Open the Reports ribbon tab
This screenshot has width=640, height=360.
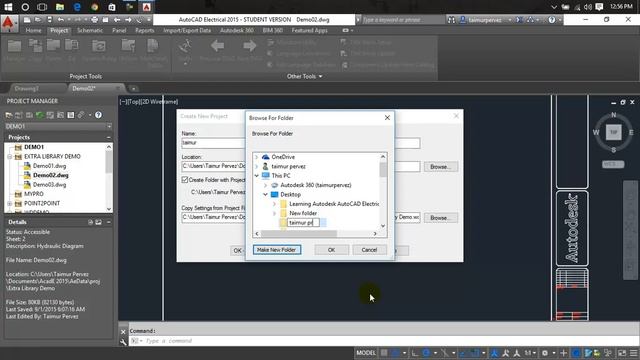(144, 30)
